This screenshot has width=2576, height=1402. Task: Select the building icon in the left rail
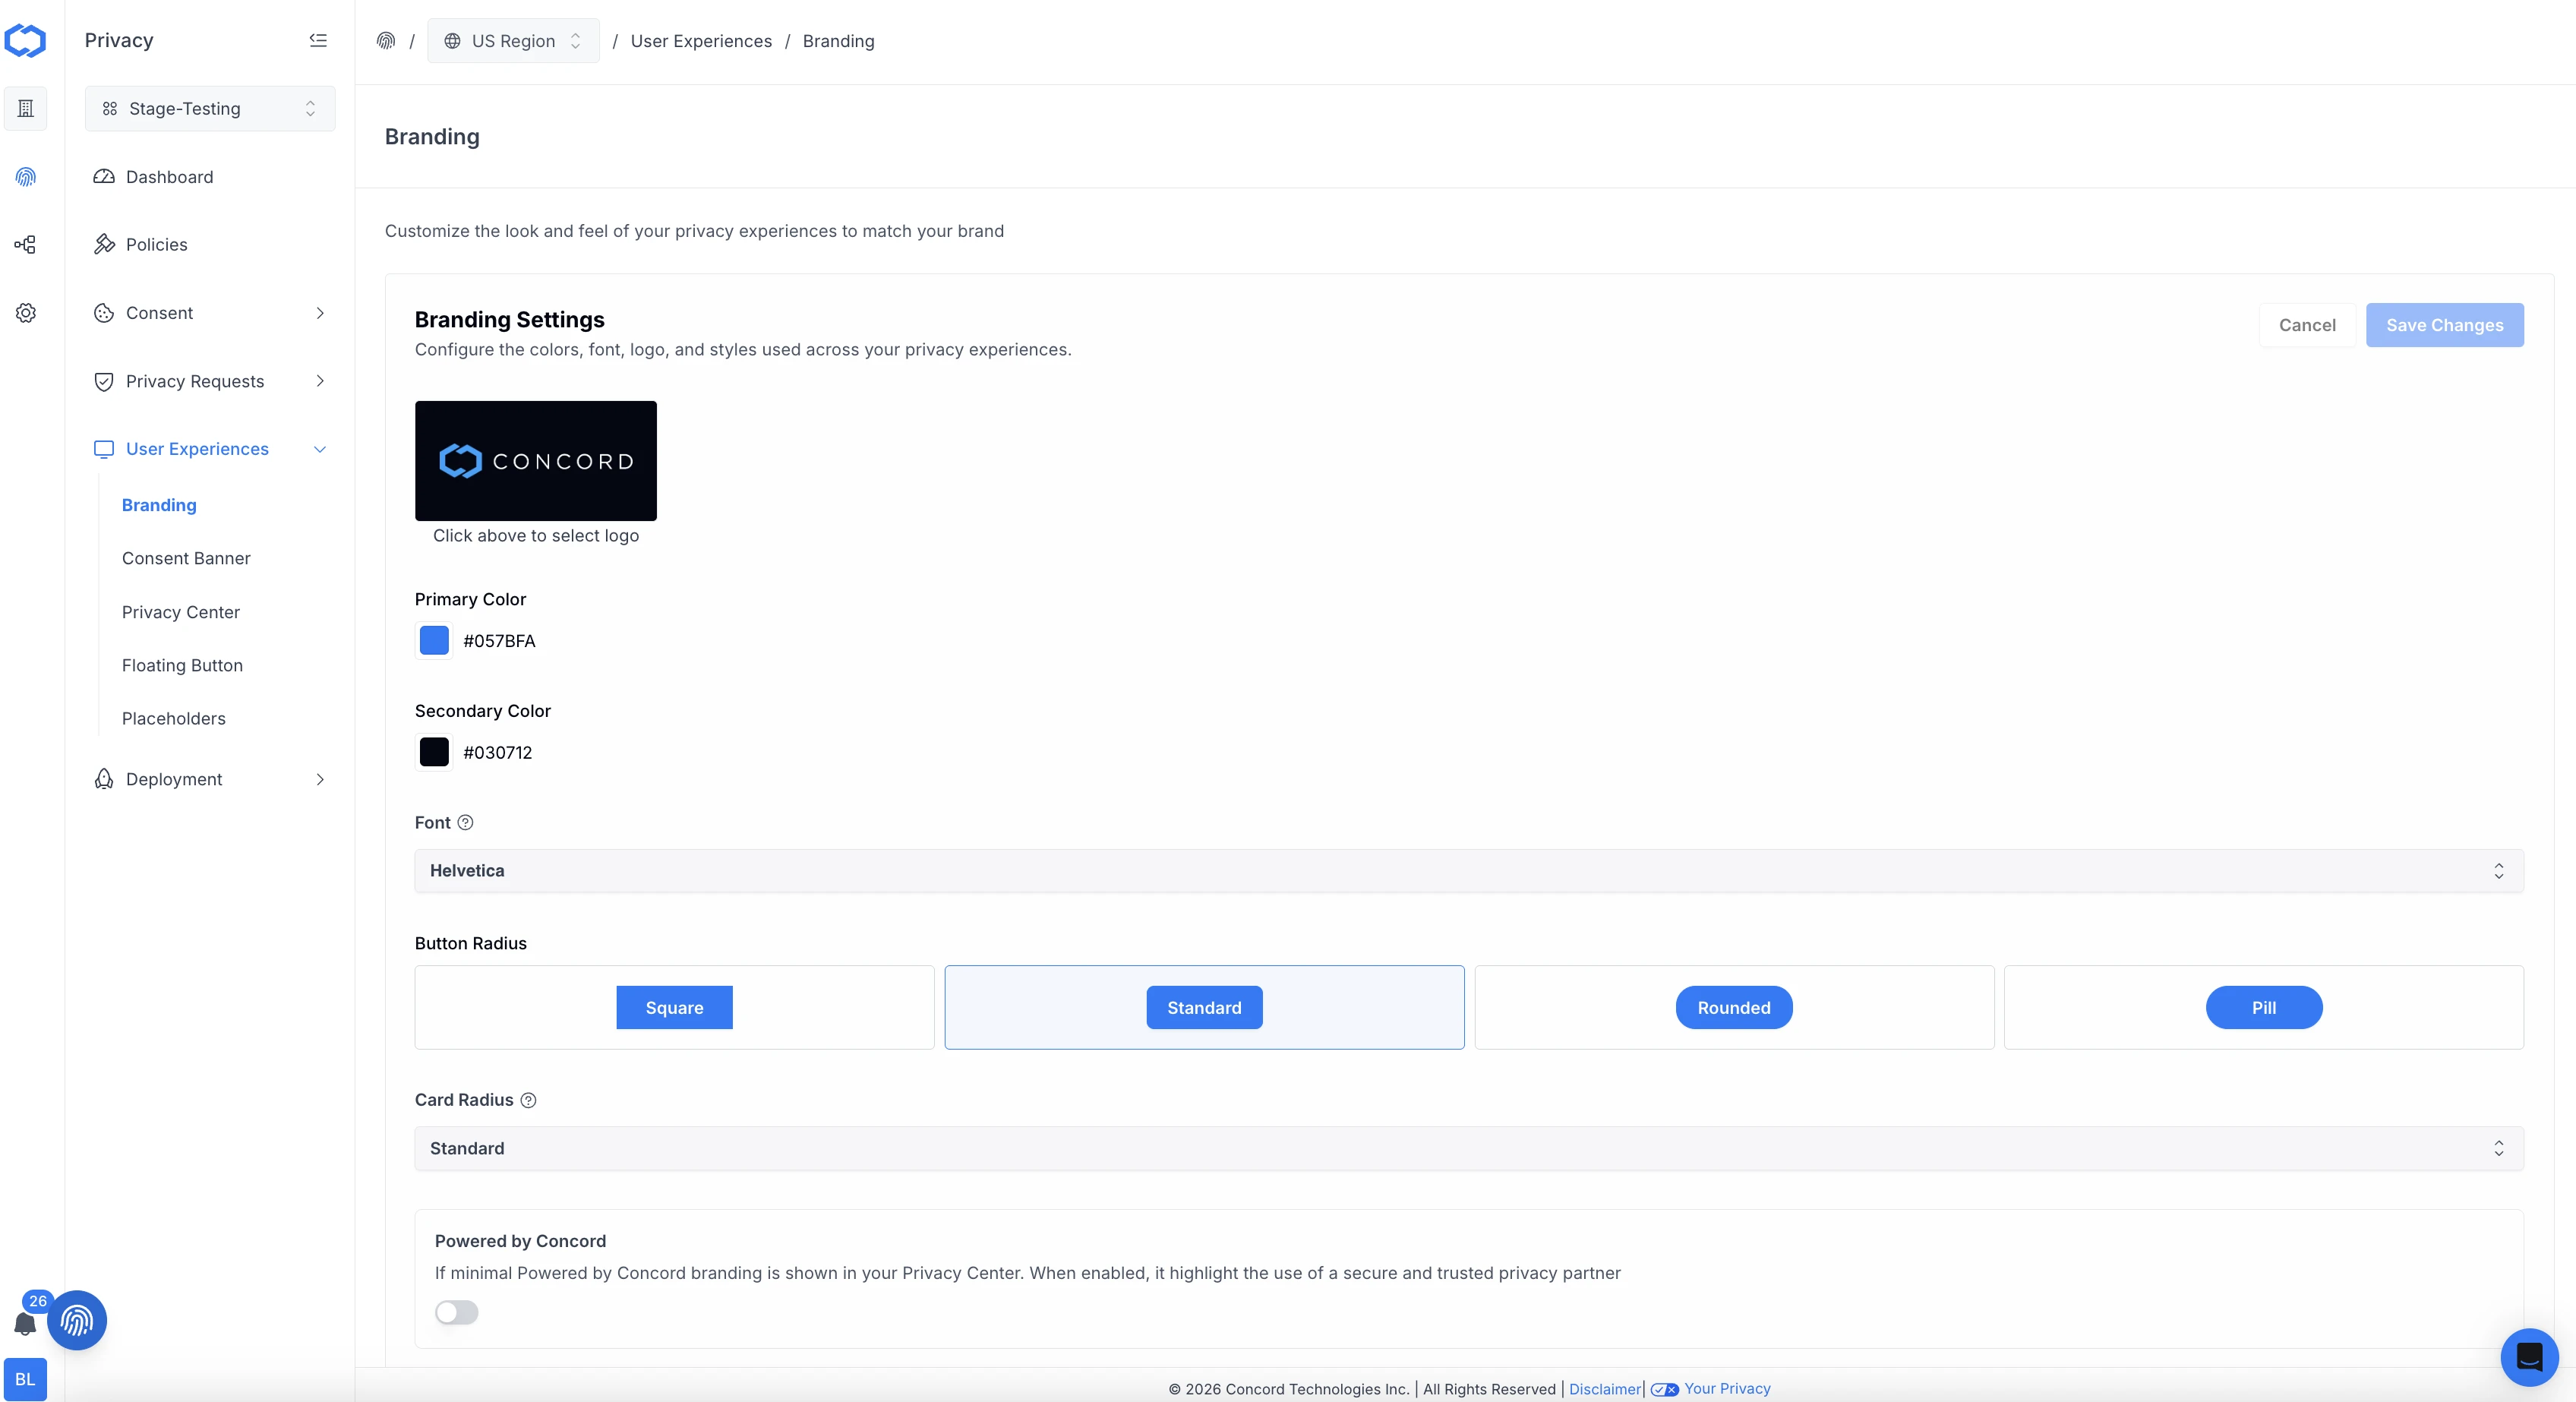tap(26, 108)
